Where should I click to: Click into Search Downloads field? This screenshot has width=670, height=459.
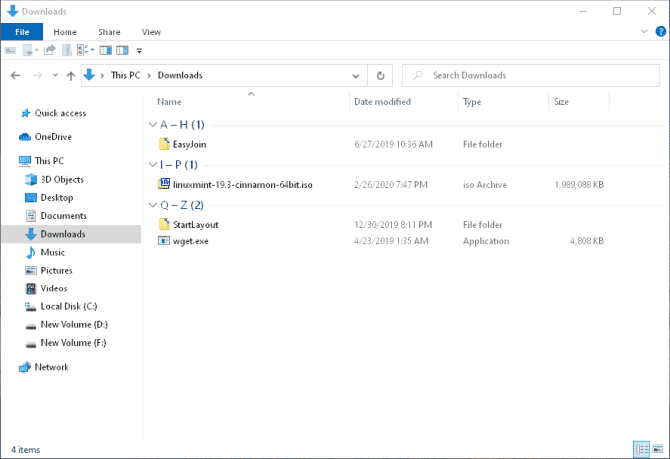531,76
